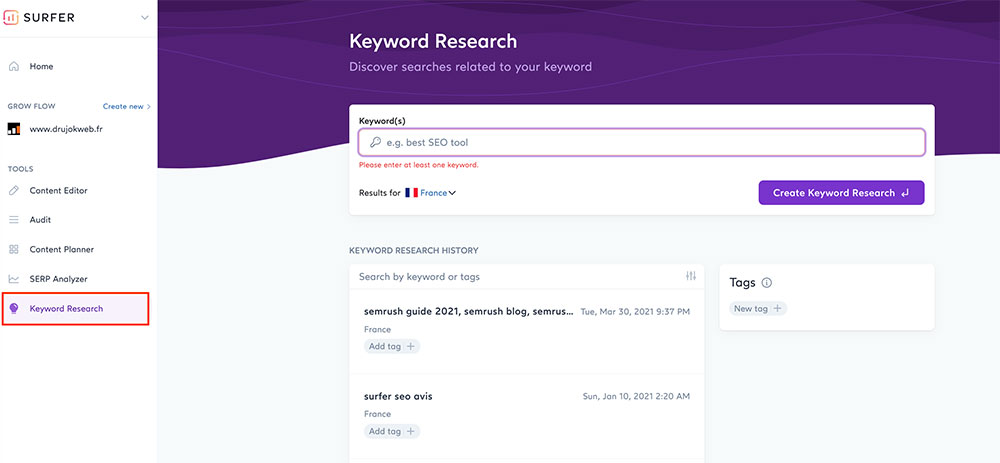This screenshot has height=463, width=1000.
Task: Click the Tags info icon
Action: pyautogui.click(x=767, y=283)
